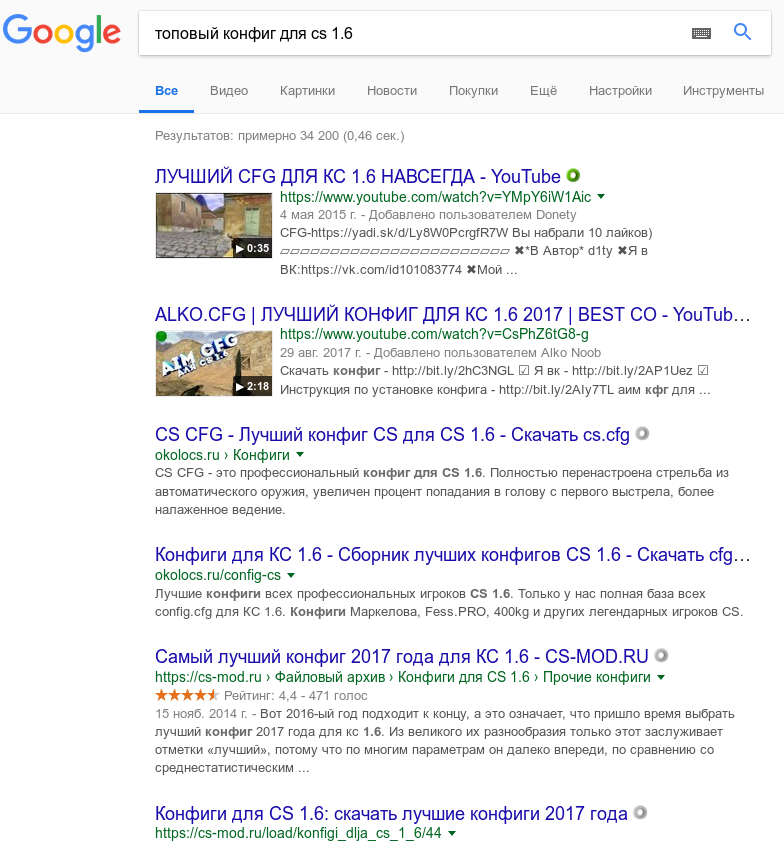Expand dropdown arrow next to konfigi_dlja_cs_1_6/44 URL
Viewport: 784px width, 841px height.
[452, 833]
